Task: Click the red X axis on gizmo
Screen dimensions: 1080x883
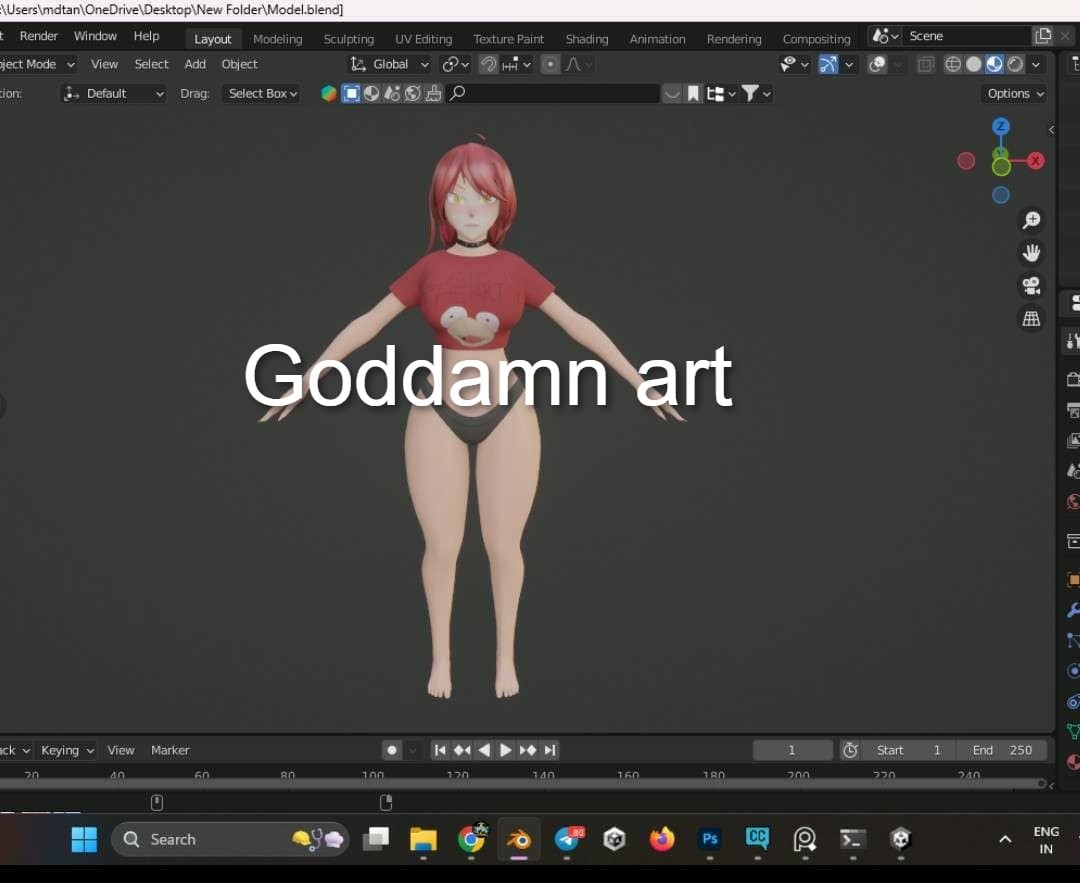Action: (1036, 161)
